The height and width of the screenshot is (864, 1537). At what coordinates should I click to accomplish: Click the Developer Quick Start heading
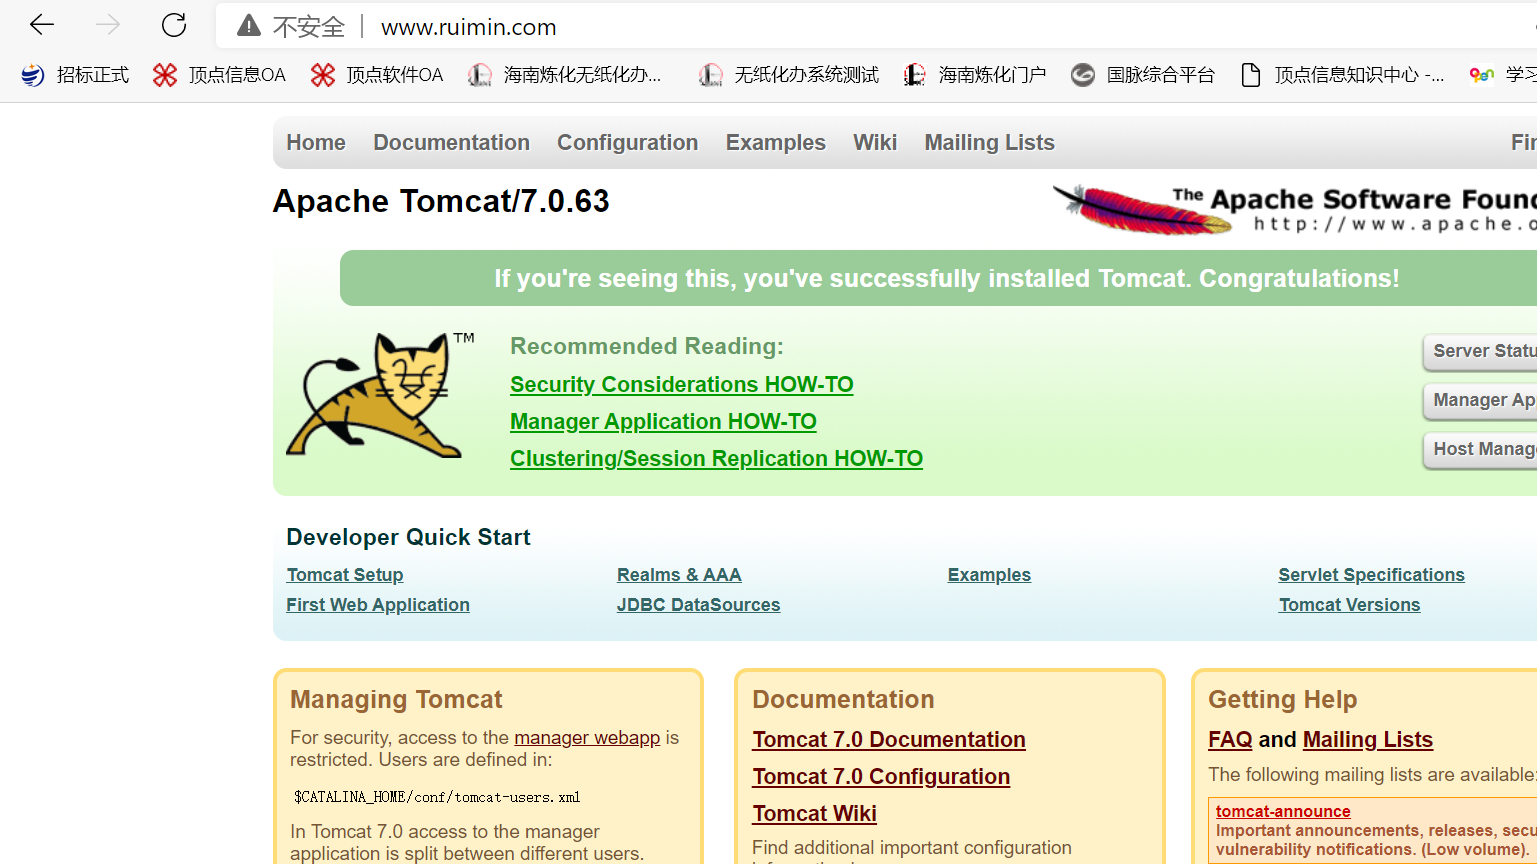pyautogui.click(x=408, y=537)
